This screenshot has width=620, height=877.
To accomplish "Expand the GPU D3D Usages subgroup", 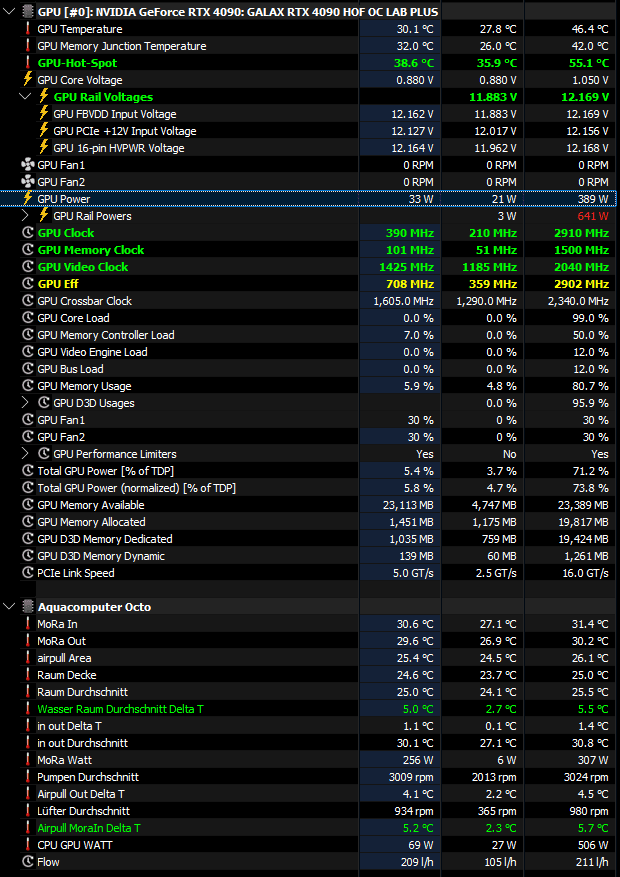I will [x=25, y=403].
